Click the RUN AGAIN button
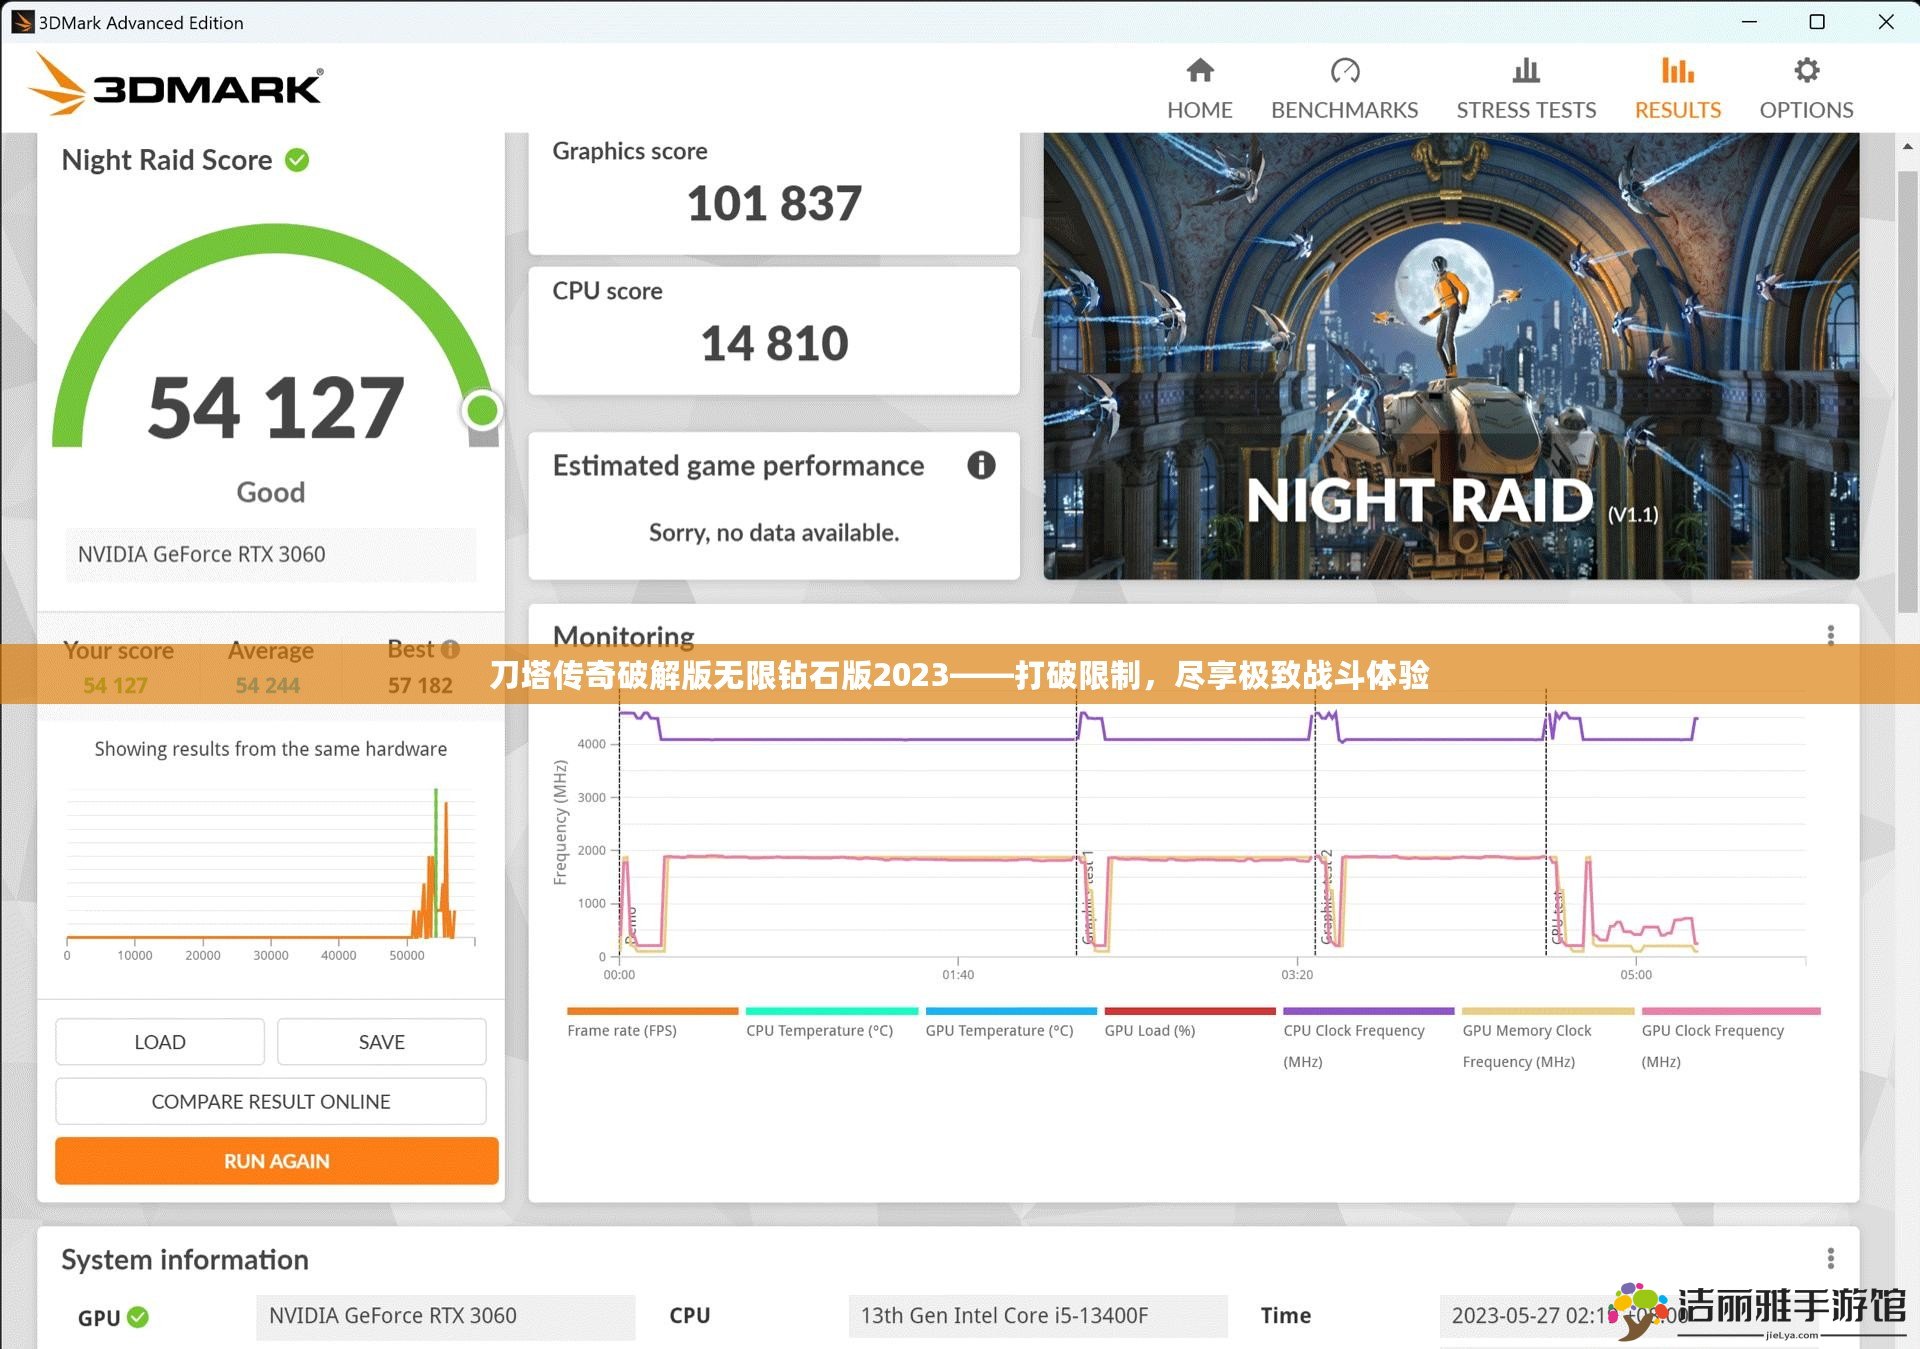1920x1349 pixels. [x=277, y=1161]
